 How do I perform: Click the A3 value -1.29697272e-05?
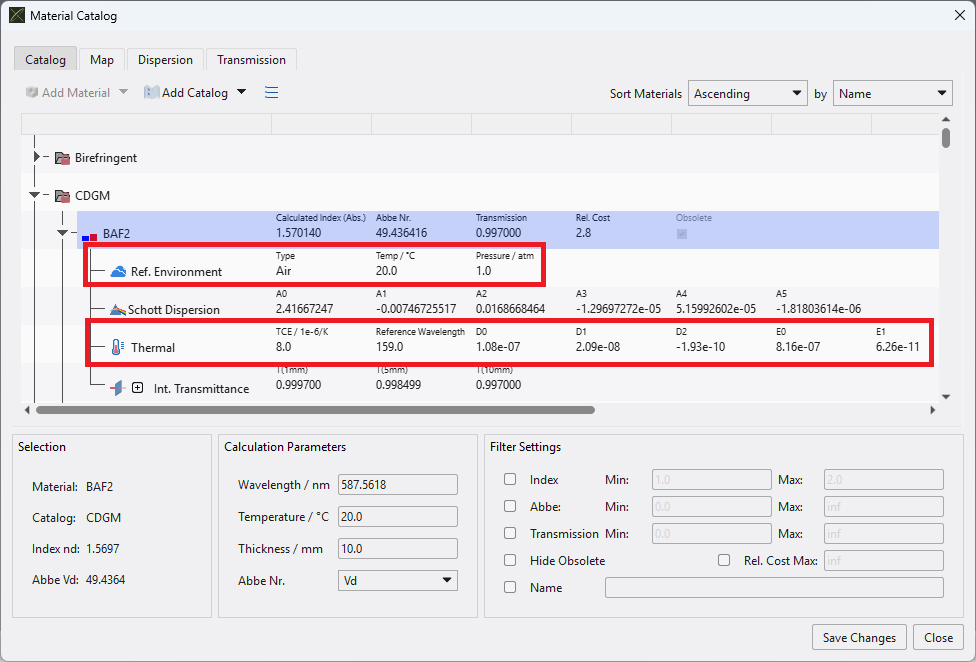[x=618, y=309]
